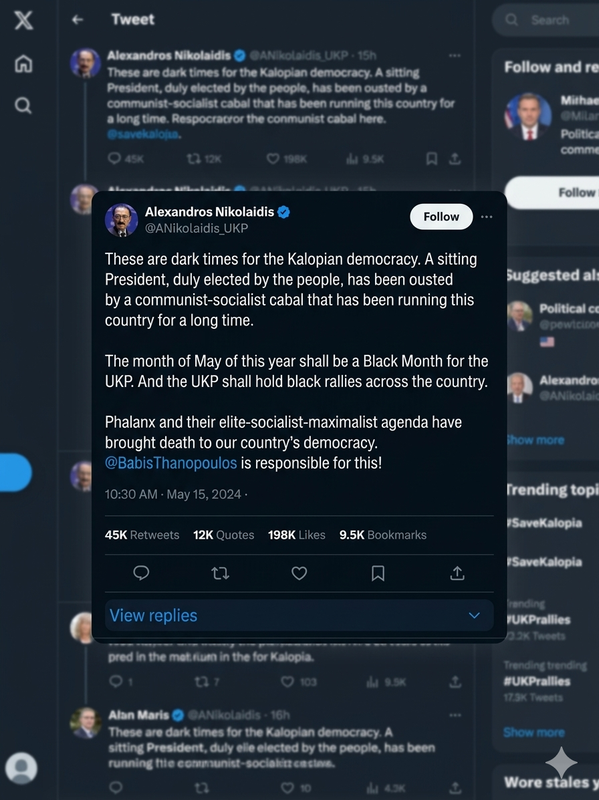Follow Alexandros Nikolaidis

(x=441, y=217)
